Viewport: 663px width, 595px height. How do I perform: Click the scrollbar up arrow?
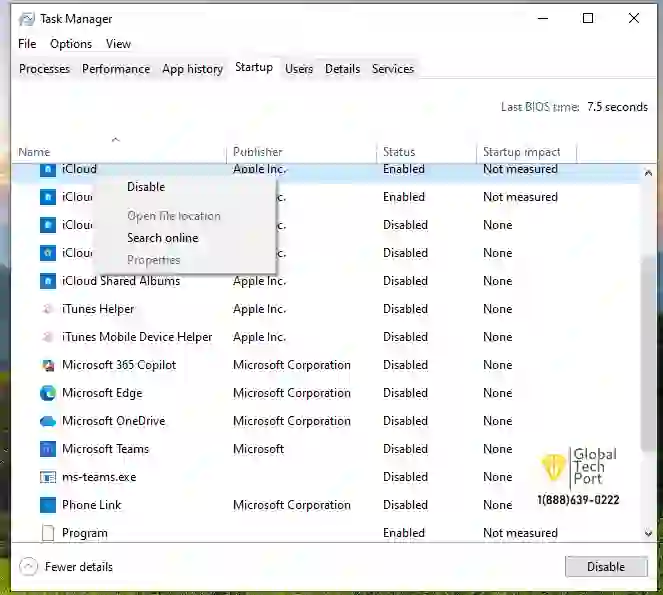click(648, 173)
